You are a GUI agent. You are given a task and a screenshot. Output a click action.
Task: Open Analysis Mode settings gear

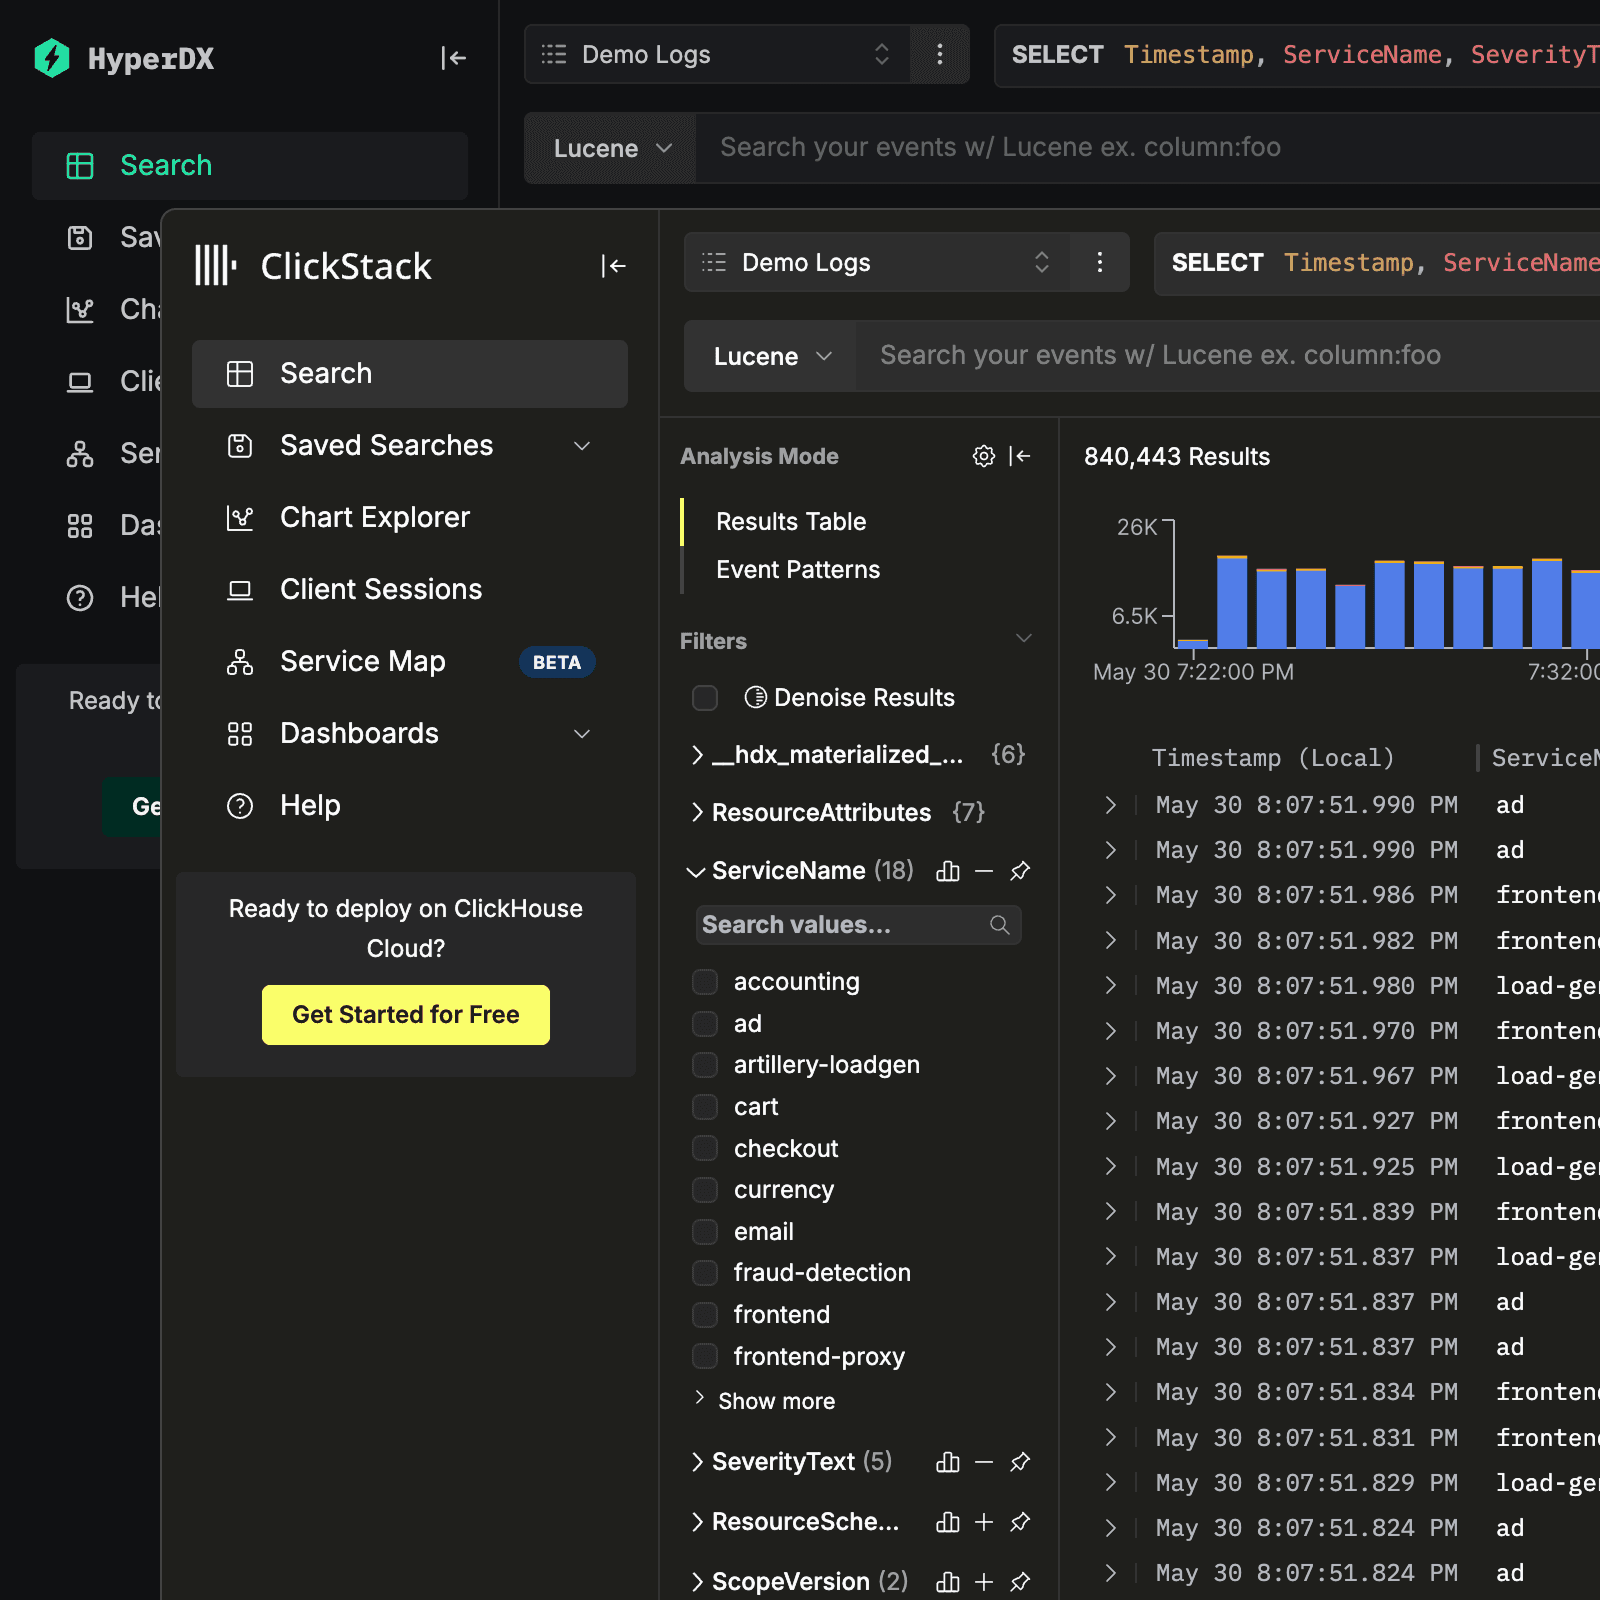coord(984,456)
